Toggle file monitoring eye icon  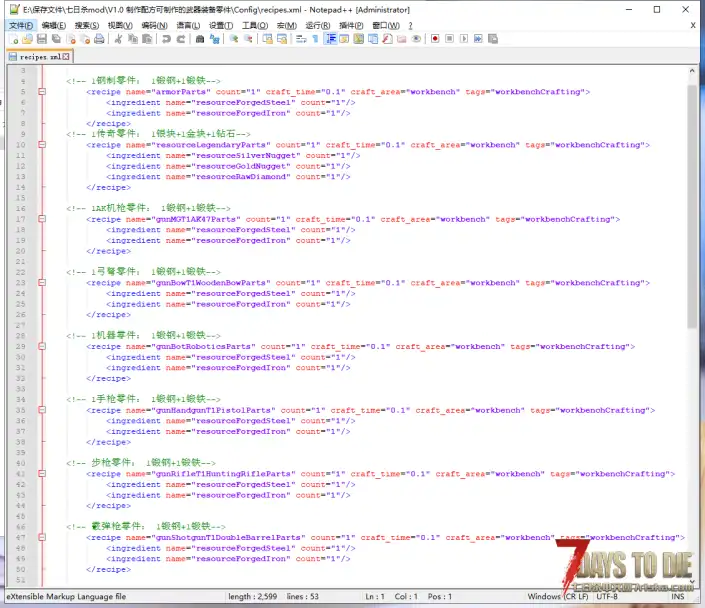coord(416,39)
